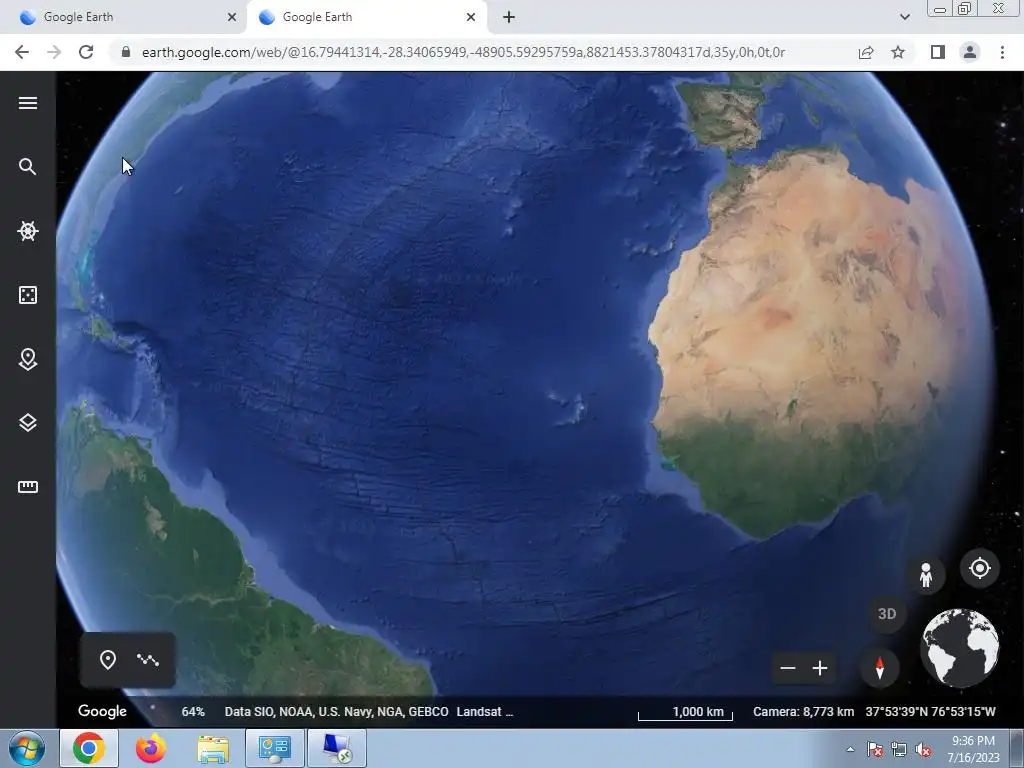
Task: Expand the tab search dropdown arrow
Action: tap(904, 17)
